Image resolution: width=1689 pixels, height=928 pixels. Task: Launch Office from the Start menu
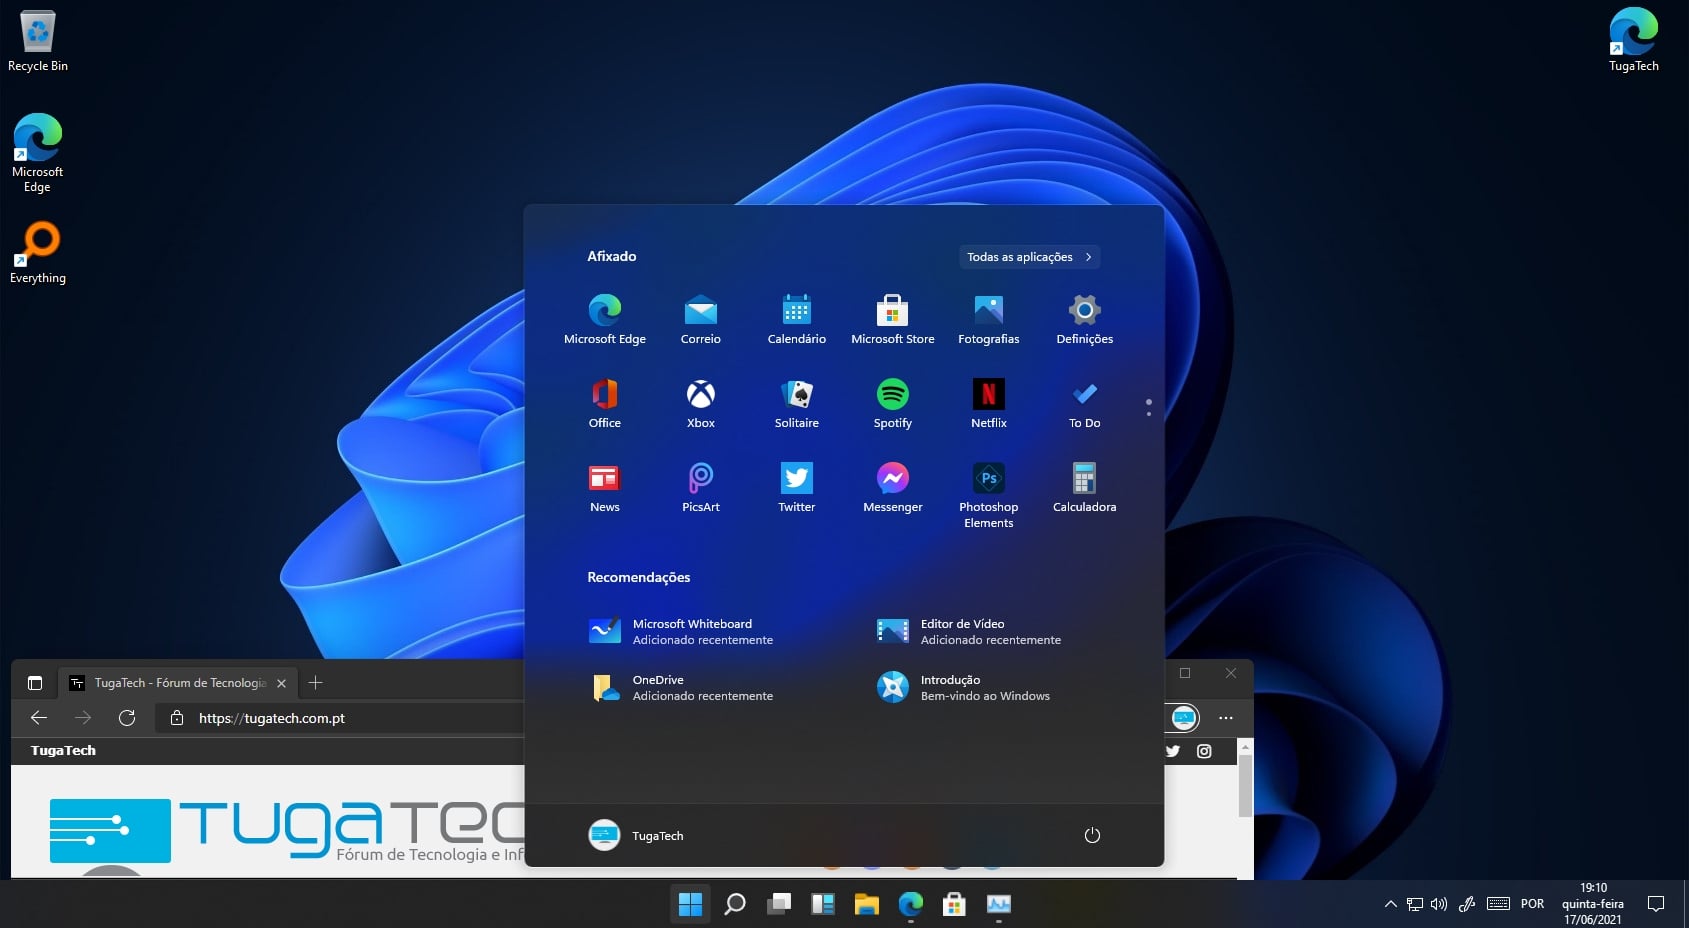tap(605, 404)
